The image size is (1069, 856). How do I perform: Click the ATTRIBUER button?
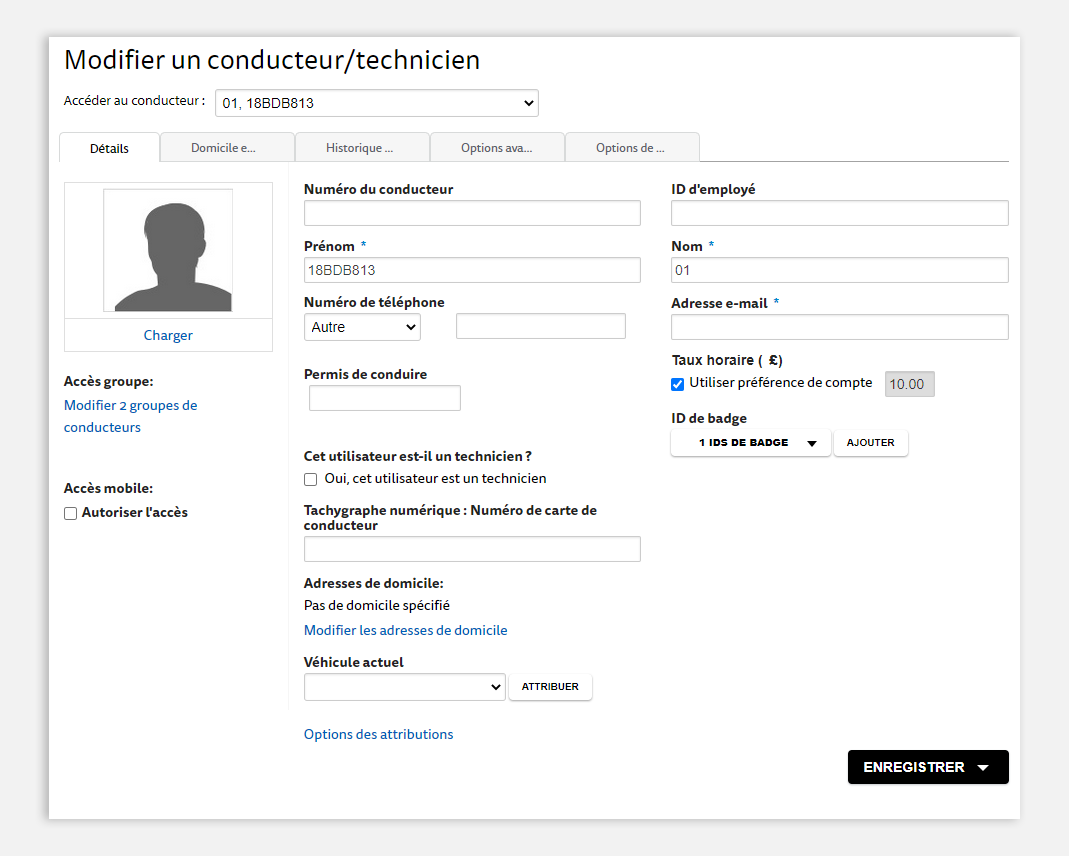[x=550, y=687]
